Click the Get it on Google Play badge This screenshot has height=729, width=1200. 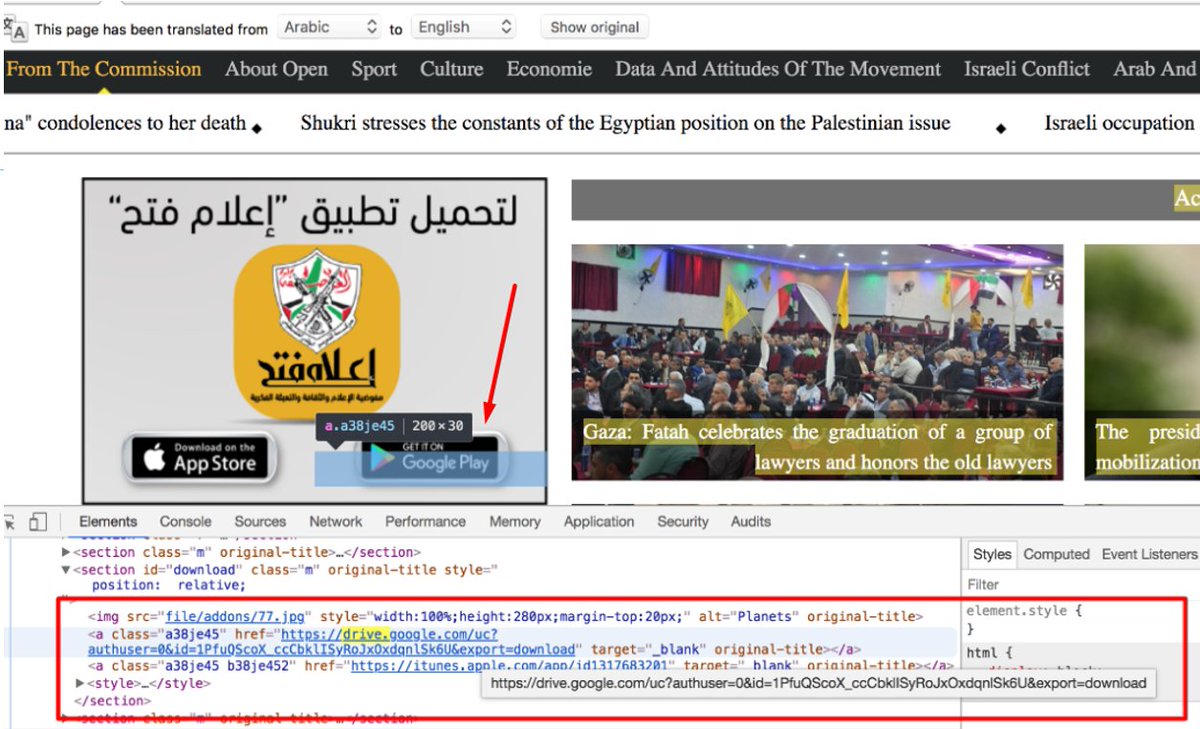pyautogui.click(x=431, y=457)
